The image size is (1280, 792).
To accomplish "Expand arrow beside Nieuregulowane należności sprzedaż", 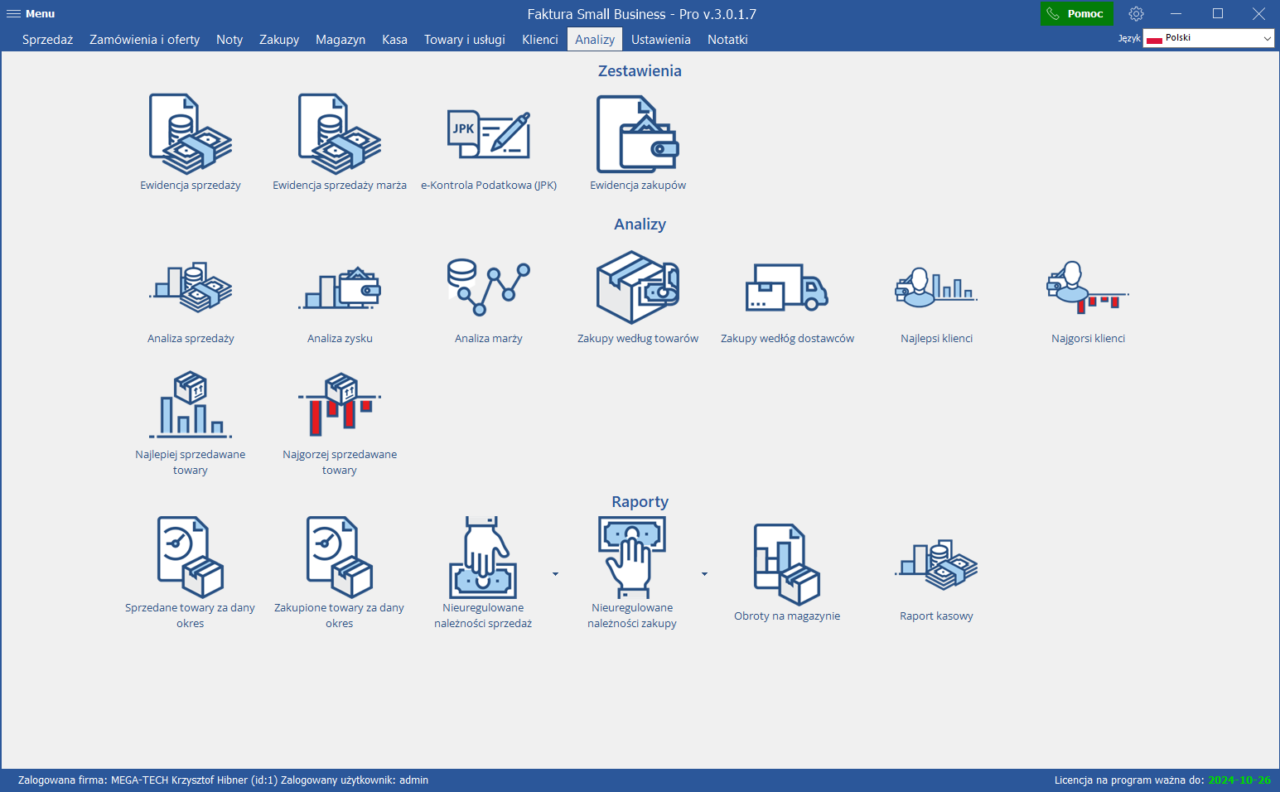I will coord(555,574).
